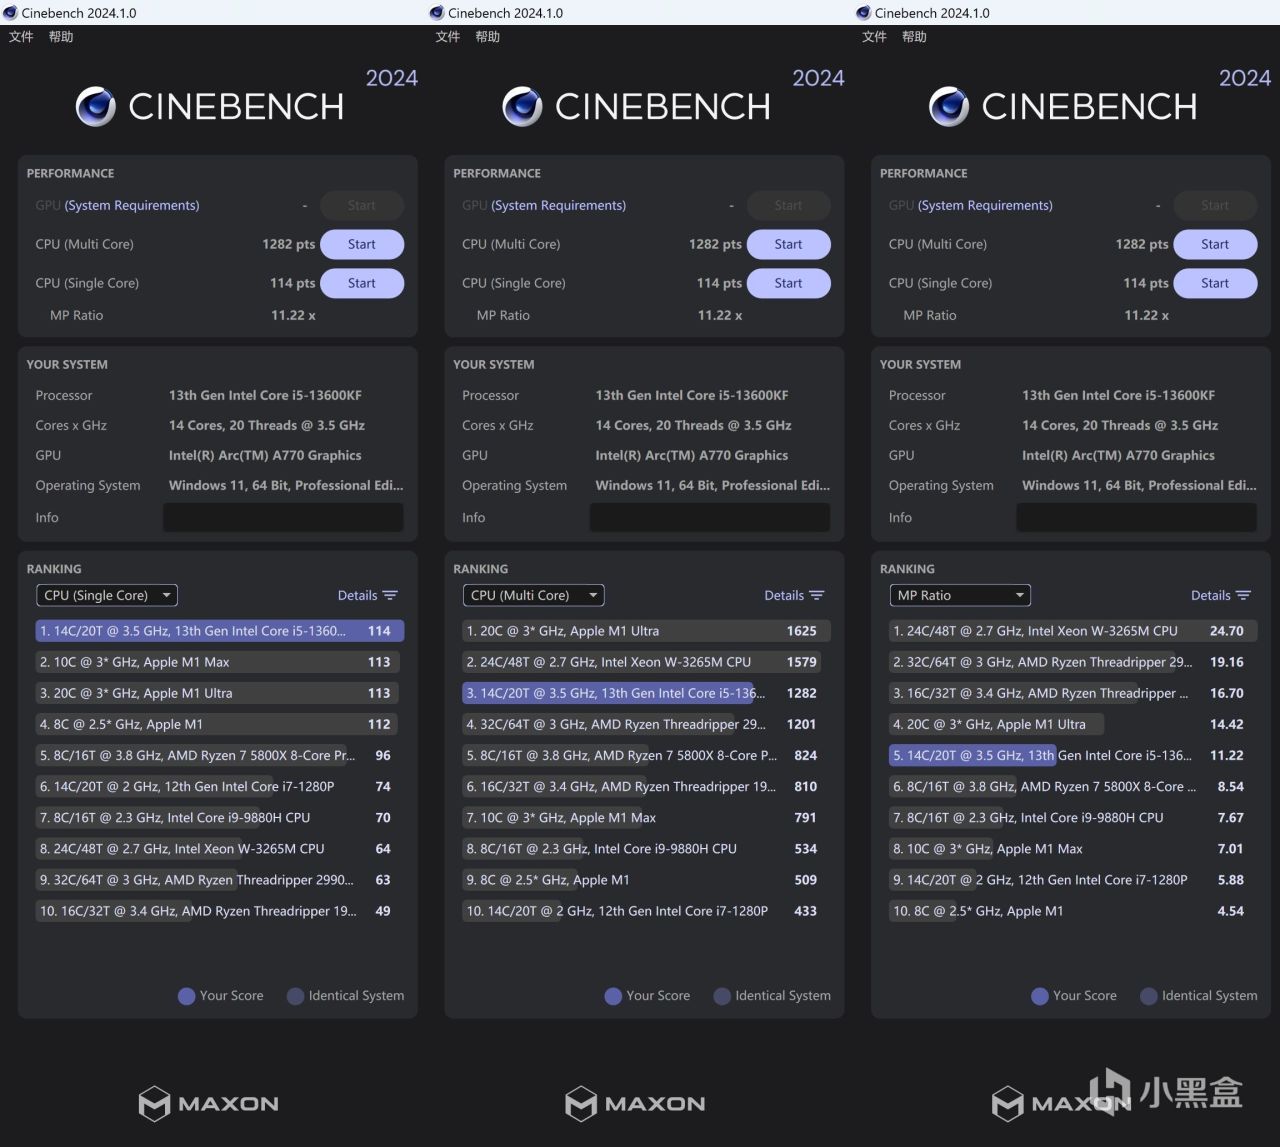Select Apple M1 Ultra row with ratio 14.42

pyautogui.click(x=1073, y=724)
